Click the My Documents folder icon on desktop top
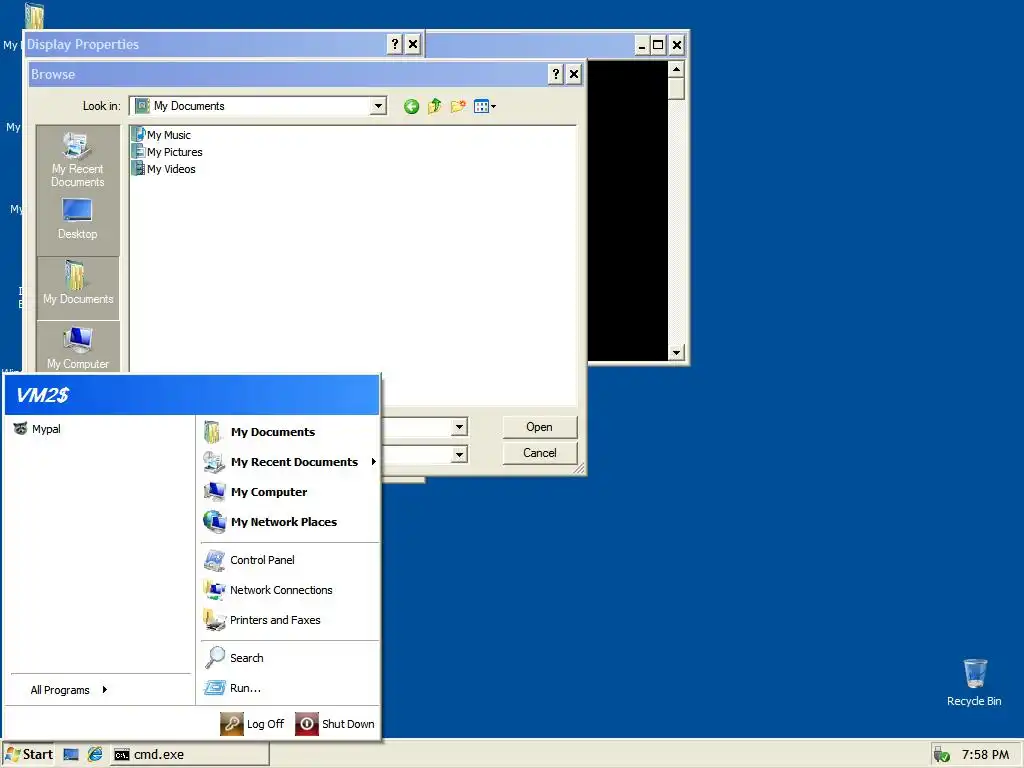This screenshot has width=1024, height=768. [x=35, y=16]
